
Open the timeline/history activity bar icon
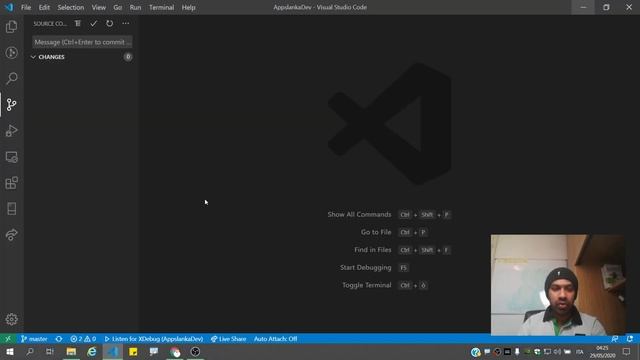(x=11, y=53)
